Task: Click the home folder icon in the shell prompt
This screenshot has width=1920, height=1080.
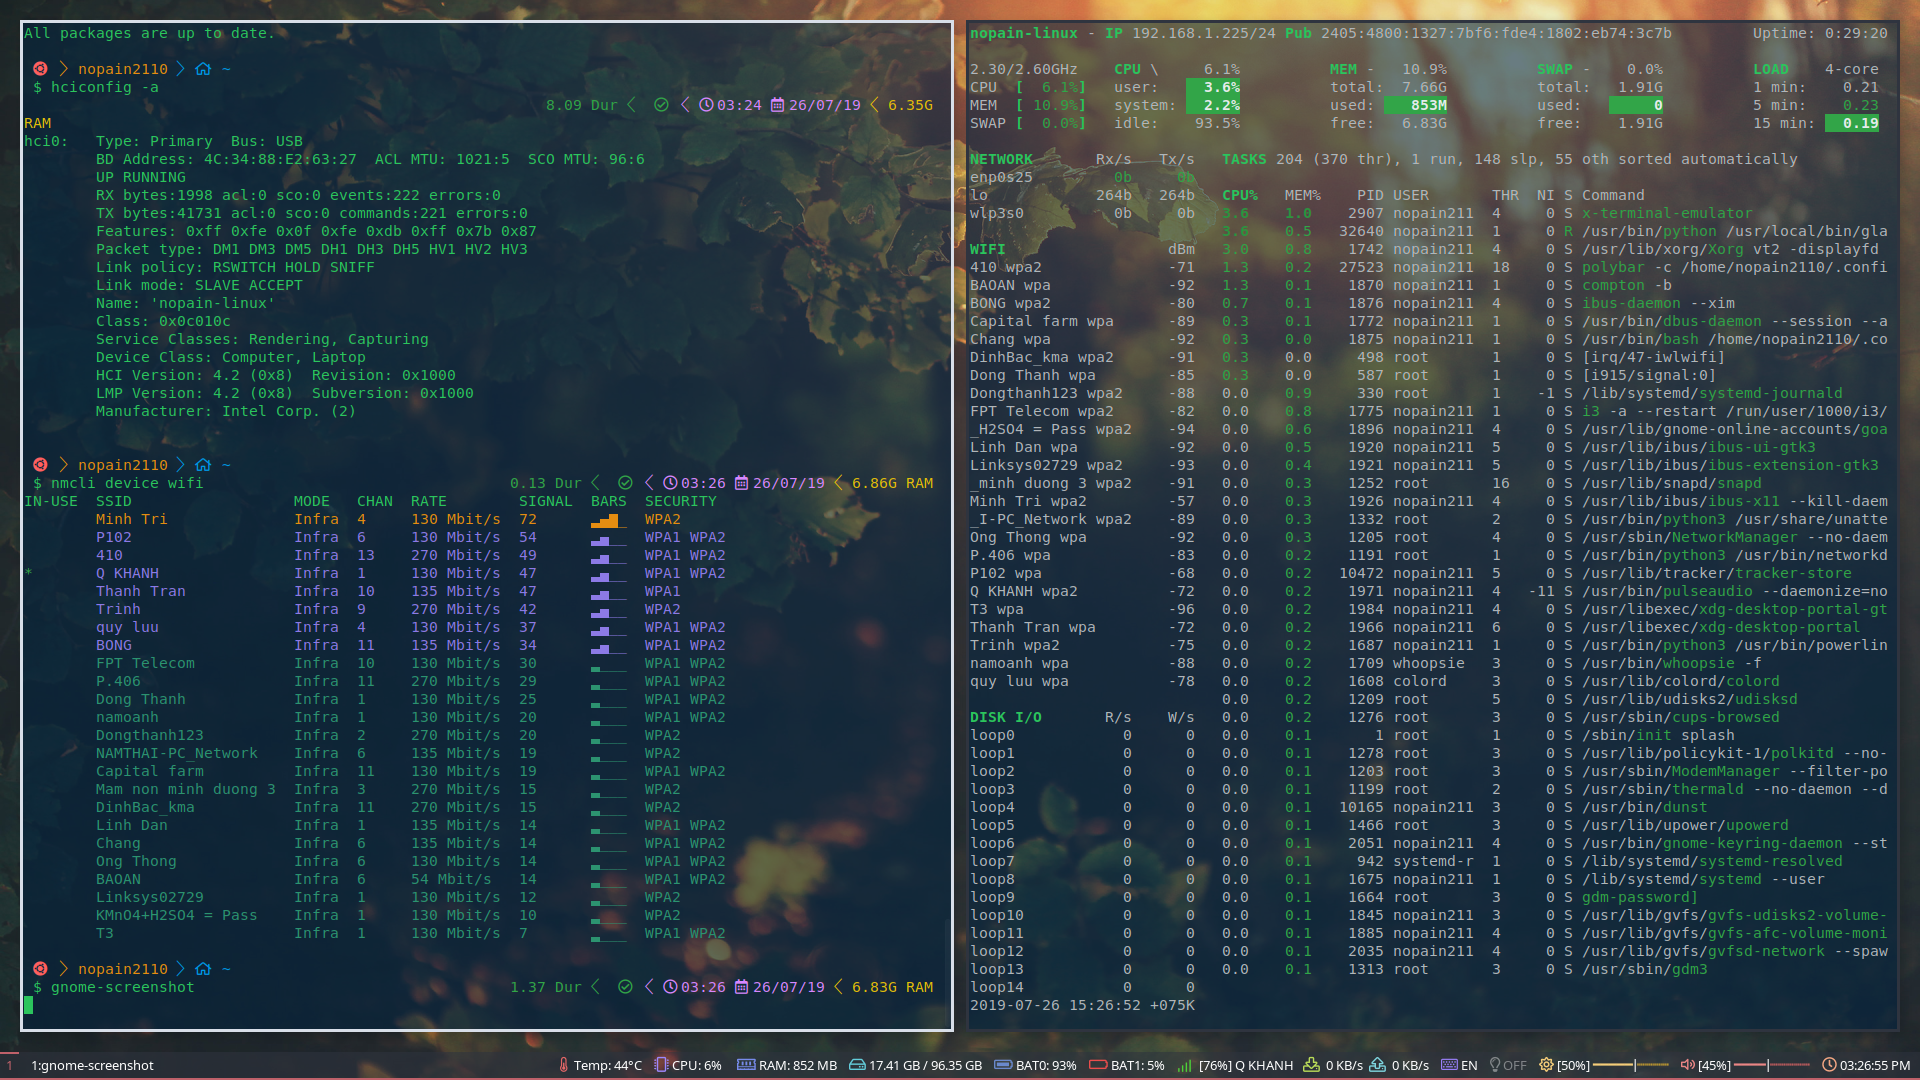Action: pyautogui.click(x=204, y=68)
